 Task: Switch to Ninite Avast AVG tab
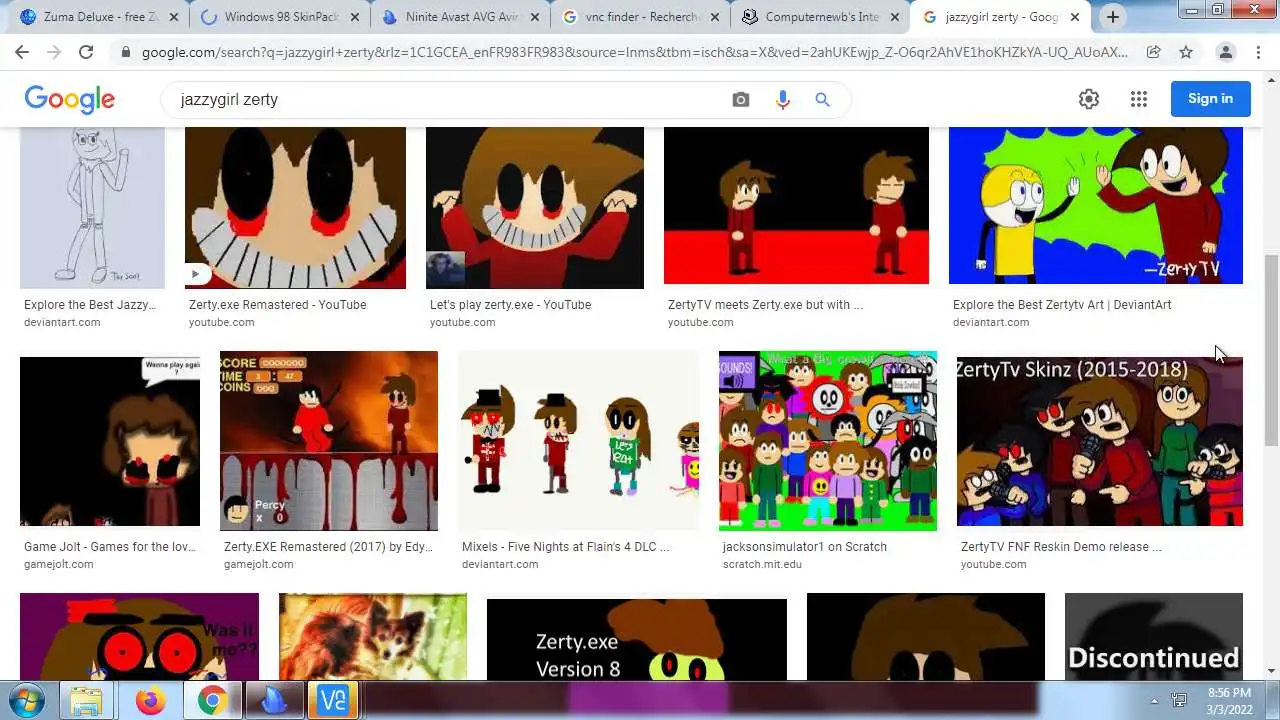pyautogui.click(x=460, y=17)
